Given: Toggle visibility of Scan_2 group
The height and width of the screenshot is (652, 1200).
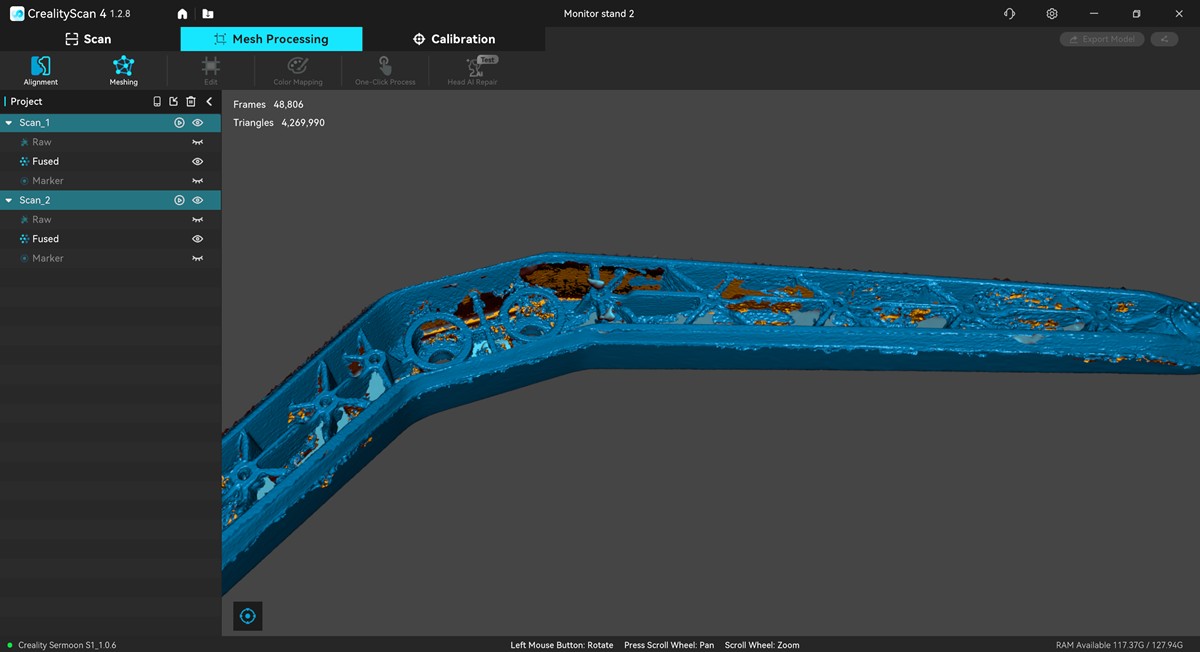Looking at the screenshot, I should tap(198, 200).
